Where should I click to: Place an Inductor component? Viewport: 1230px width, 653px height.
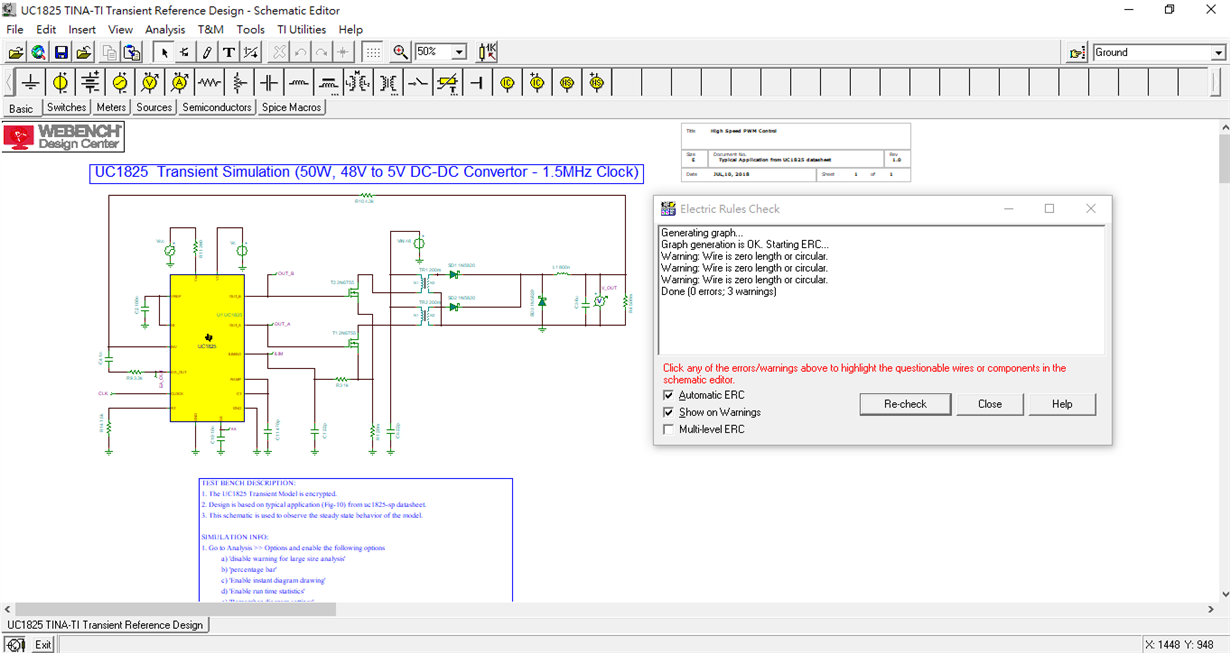point(298,82)
